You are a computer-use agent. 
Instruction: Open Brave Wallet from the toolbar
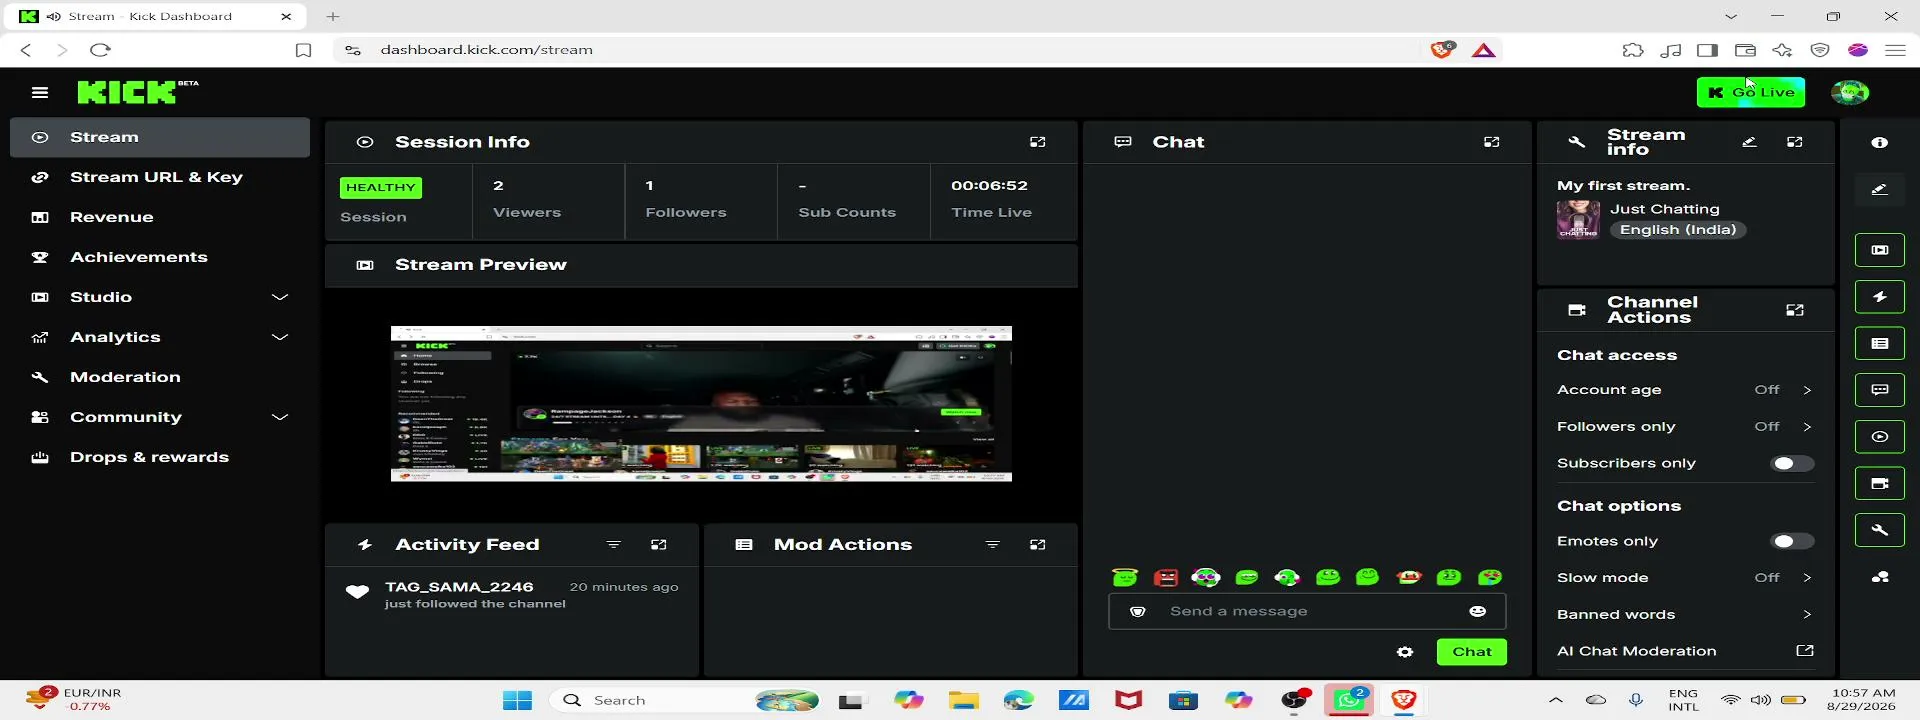tap(1745, 50)
